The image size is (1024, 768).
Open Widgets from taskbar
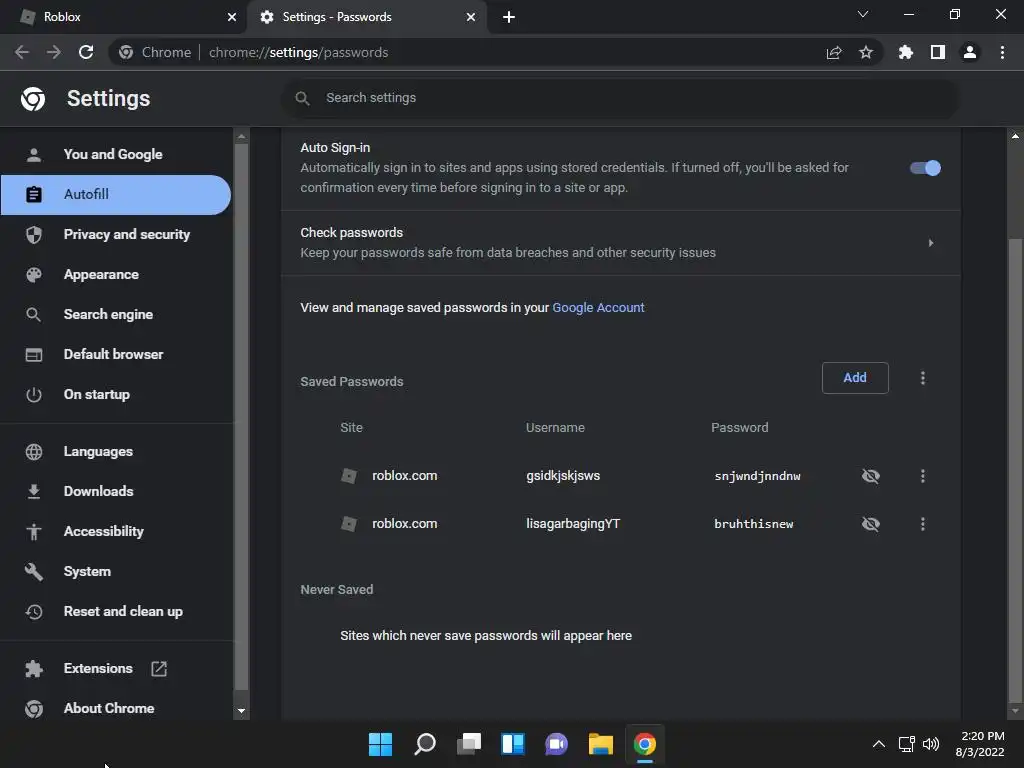tap(513, 744)
